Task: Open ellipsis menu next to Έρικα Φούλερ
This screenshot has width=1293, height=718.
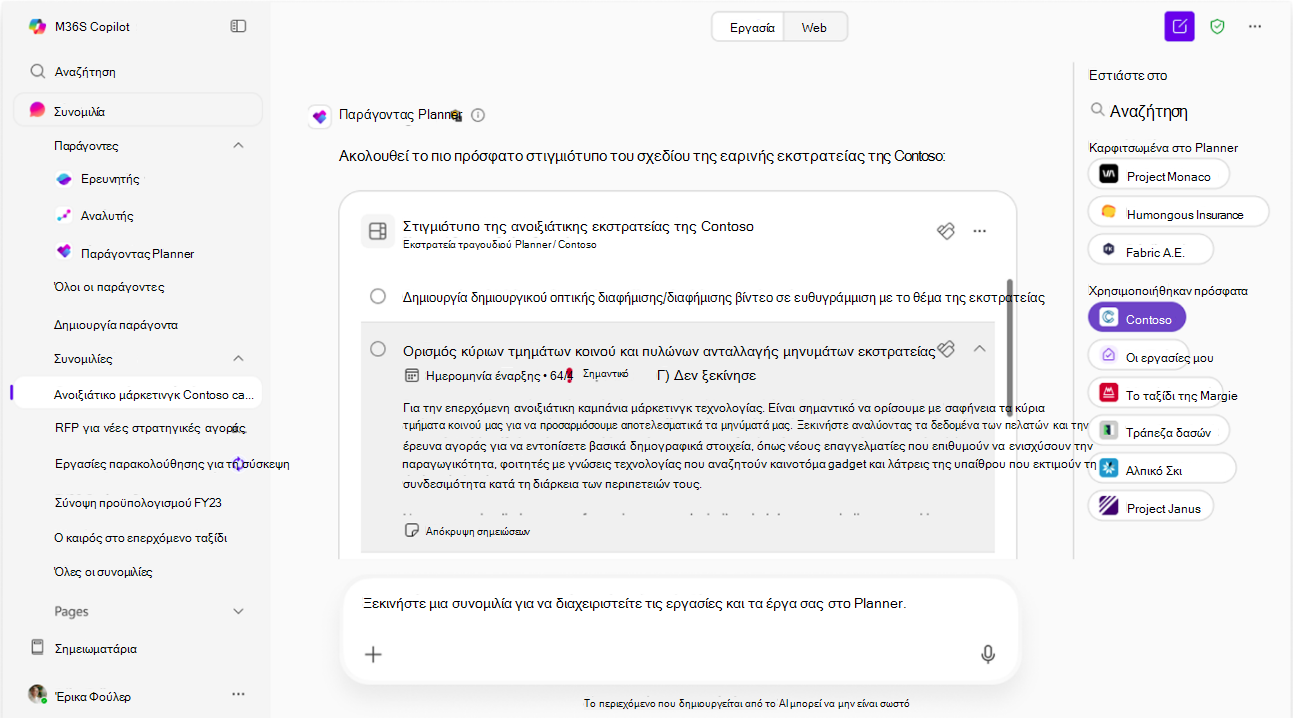Action: pyautogui.click(x=239, y=694)
